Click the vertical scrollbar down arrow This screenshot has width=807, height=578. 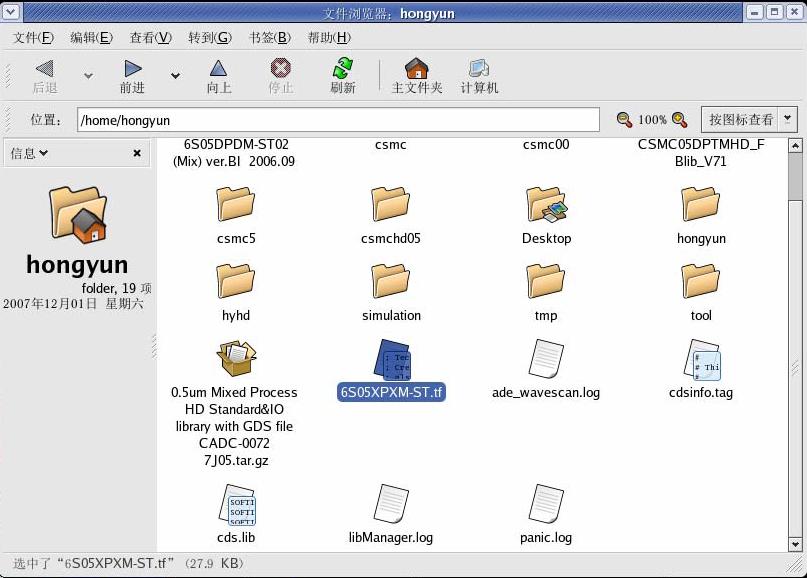(795, 545)
